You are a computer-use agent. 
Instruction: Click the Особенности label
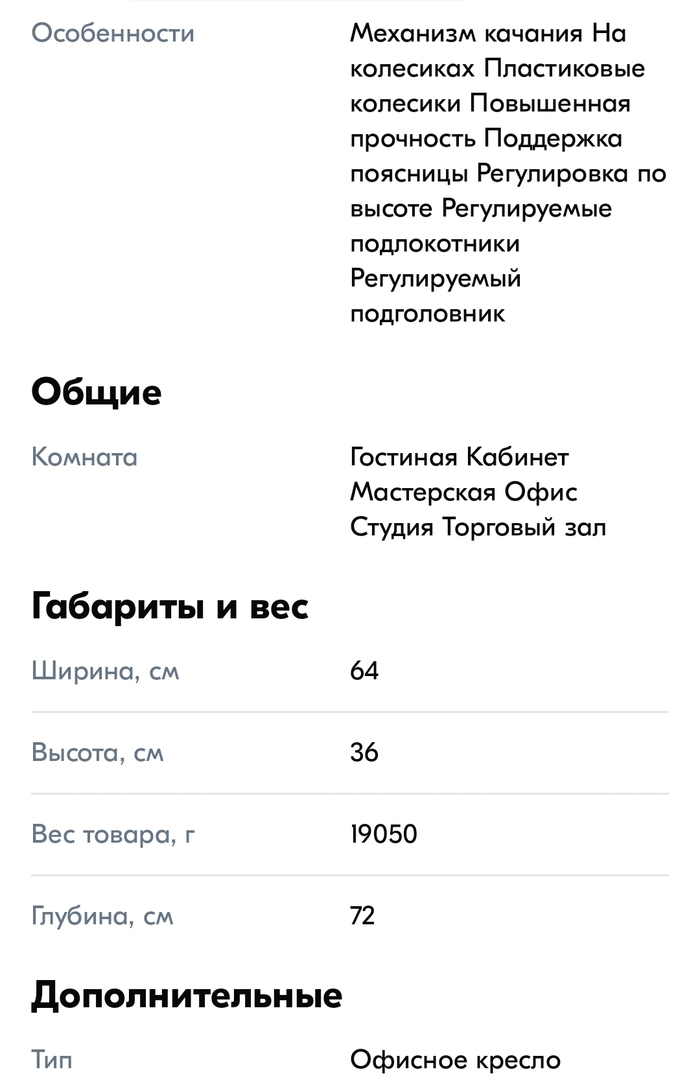113,33
